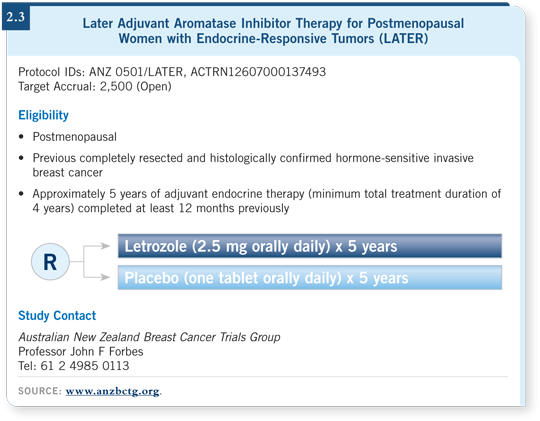Click the Study Contact section heading
540x421 pixels.
57,315
